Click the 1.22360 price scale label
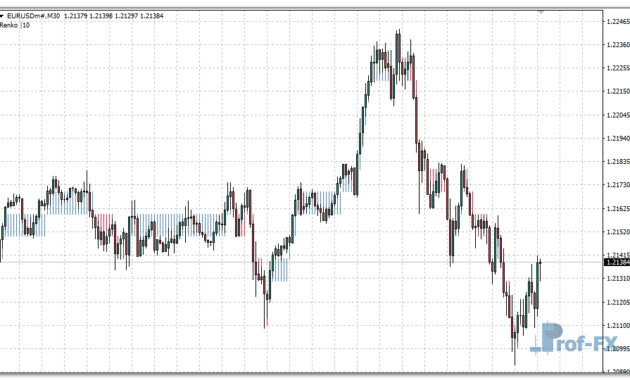Image resolution: width=630 pixels, height=380 pixels. (618, 45)
